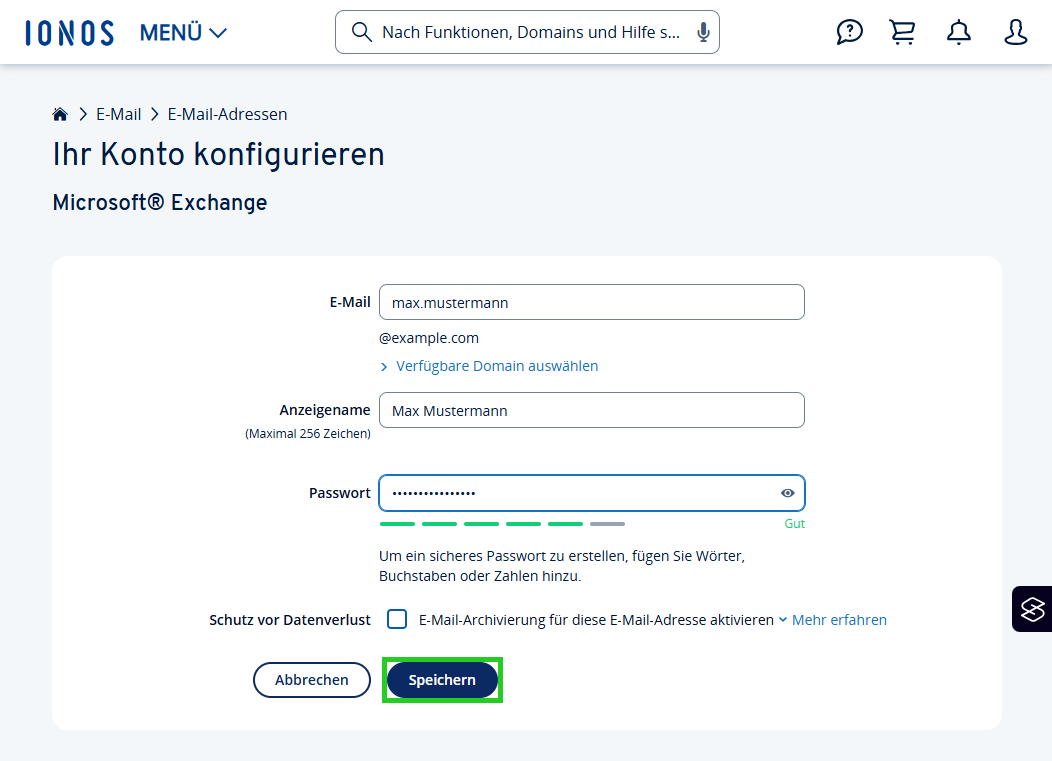Click the green password strength meter
Viewport: 1052px width, 761px height.
click(481, 523)
